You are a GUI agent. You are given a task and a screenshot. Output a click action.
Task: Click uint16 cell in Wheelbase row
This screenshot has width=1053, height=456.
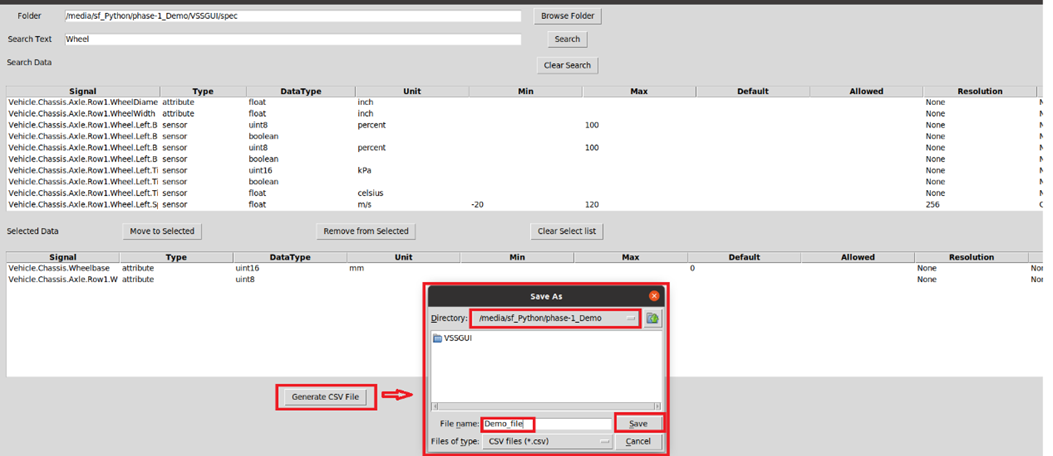click(247, 268)
